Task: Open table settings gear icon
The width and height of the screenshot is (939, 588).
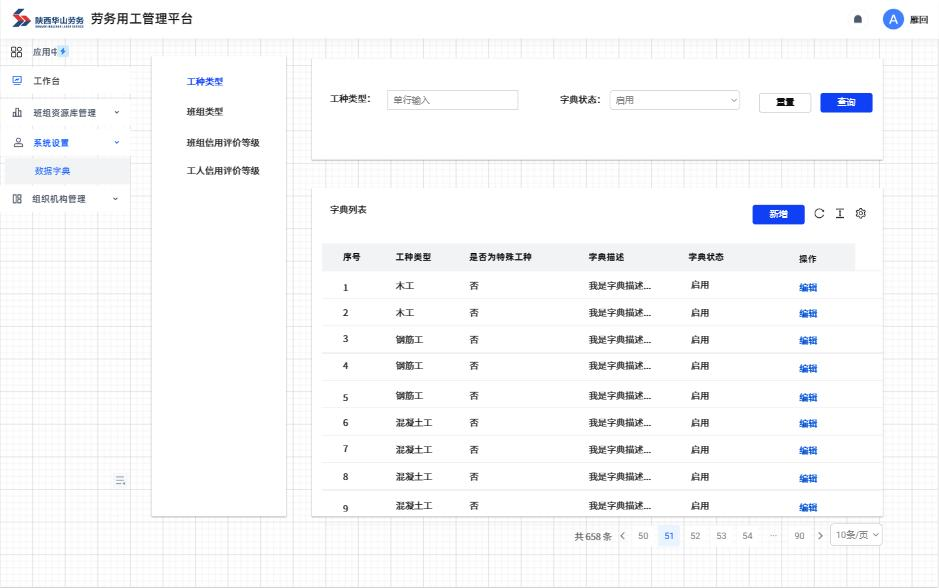Action: (861, 213)
